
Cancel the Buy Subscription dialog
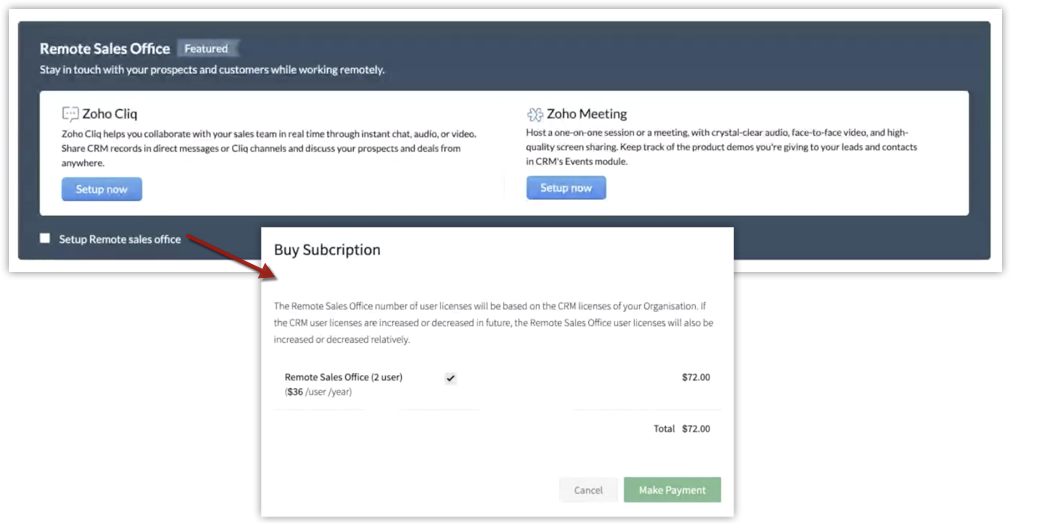pyautogui.click(x=588, y=490)
